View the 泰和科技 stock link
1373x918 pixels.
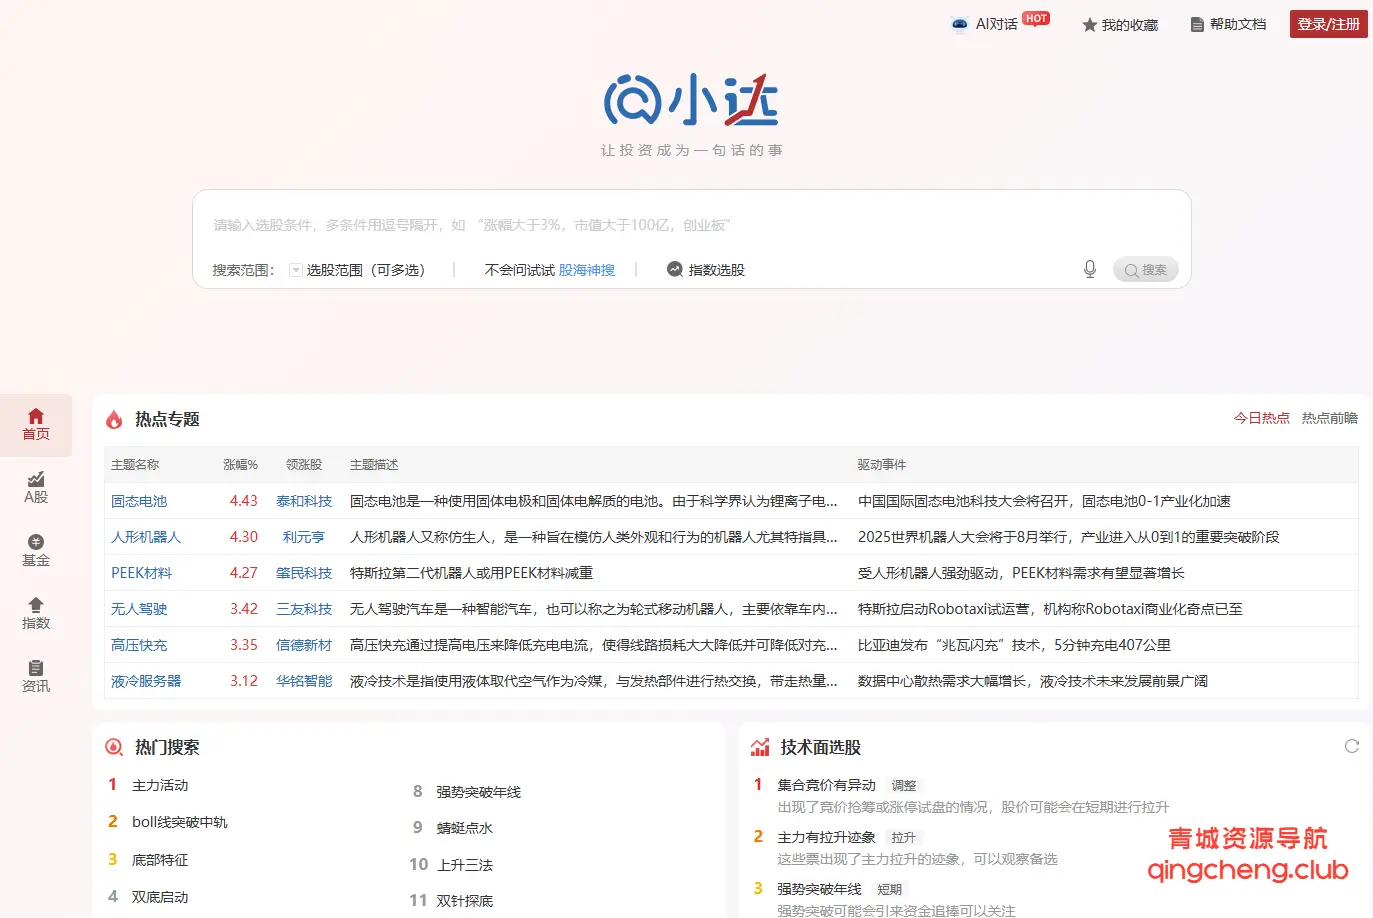pyautogui.click(x=304, y=501)
